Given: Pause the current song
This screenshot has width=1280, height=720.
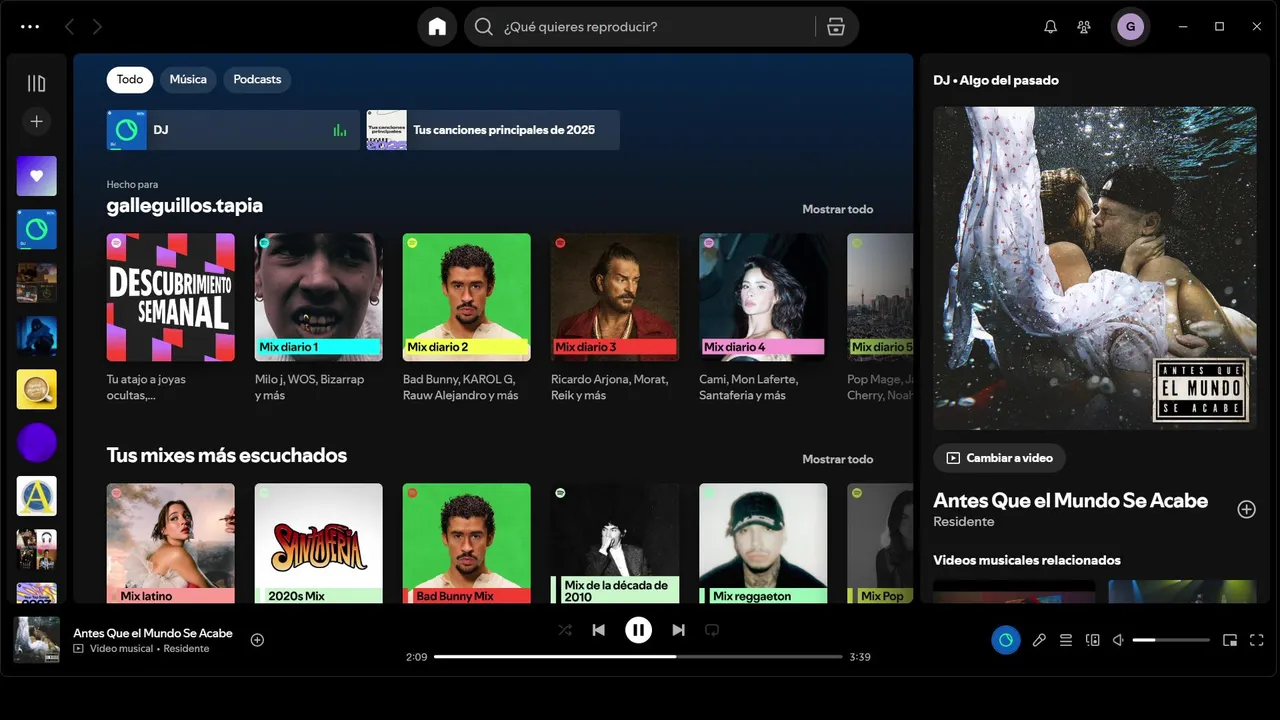Looking at the screenshot, I should point(638,630).
